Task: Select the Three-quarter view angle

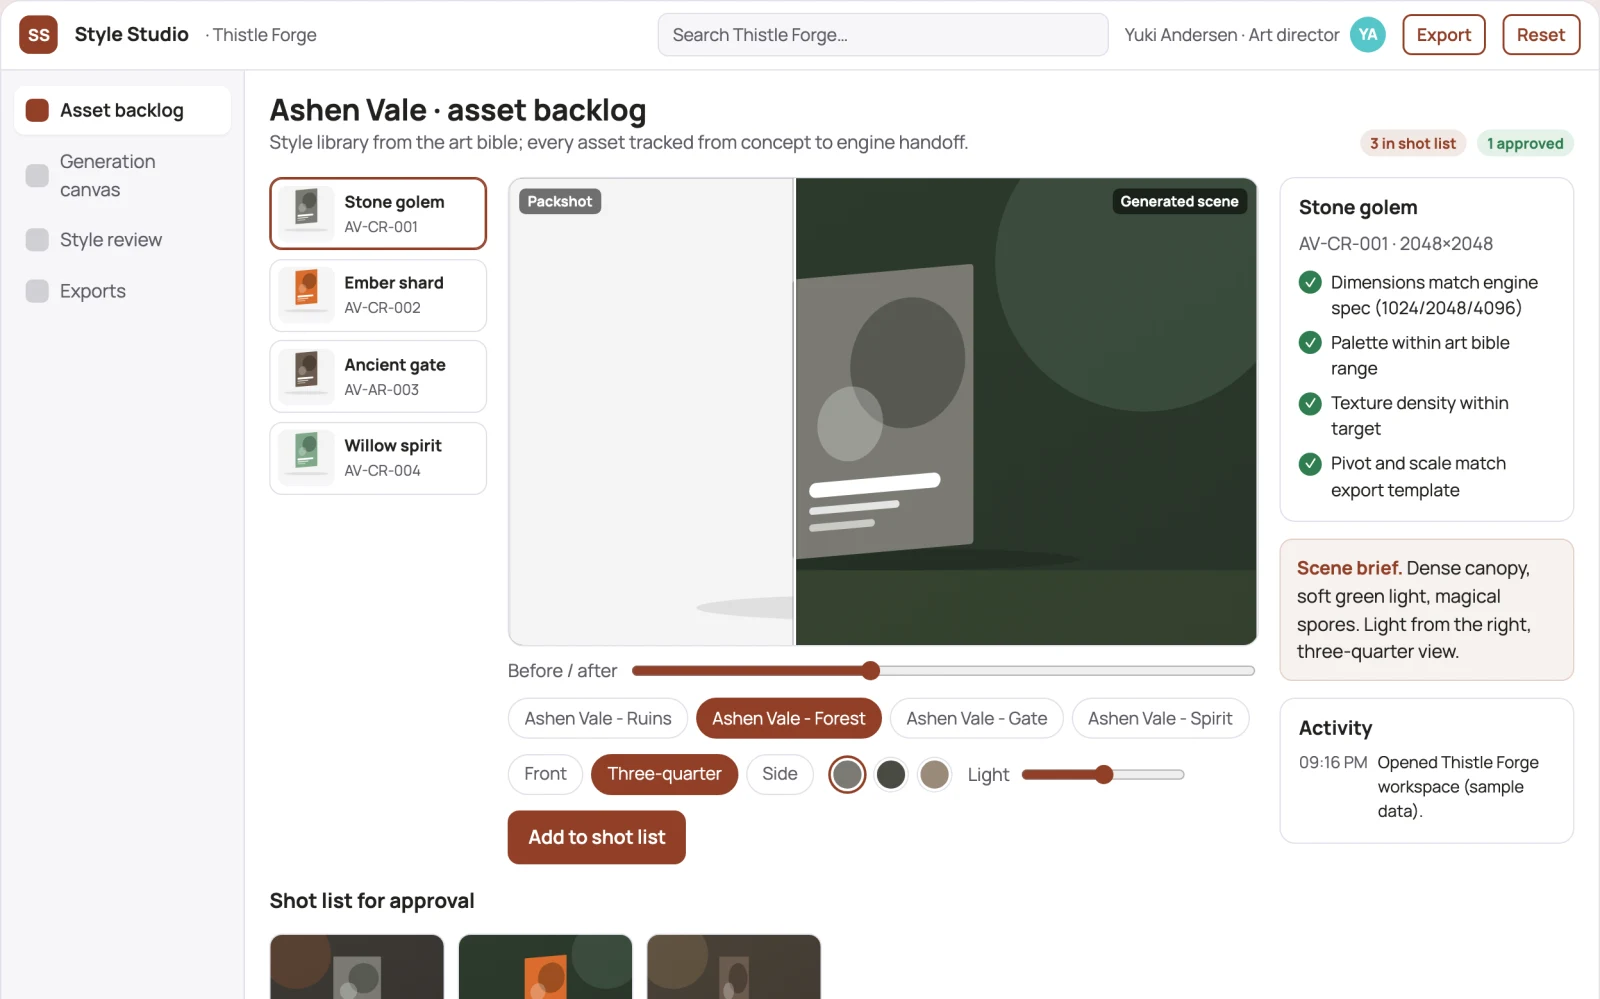Action: [x=664, y=774]
